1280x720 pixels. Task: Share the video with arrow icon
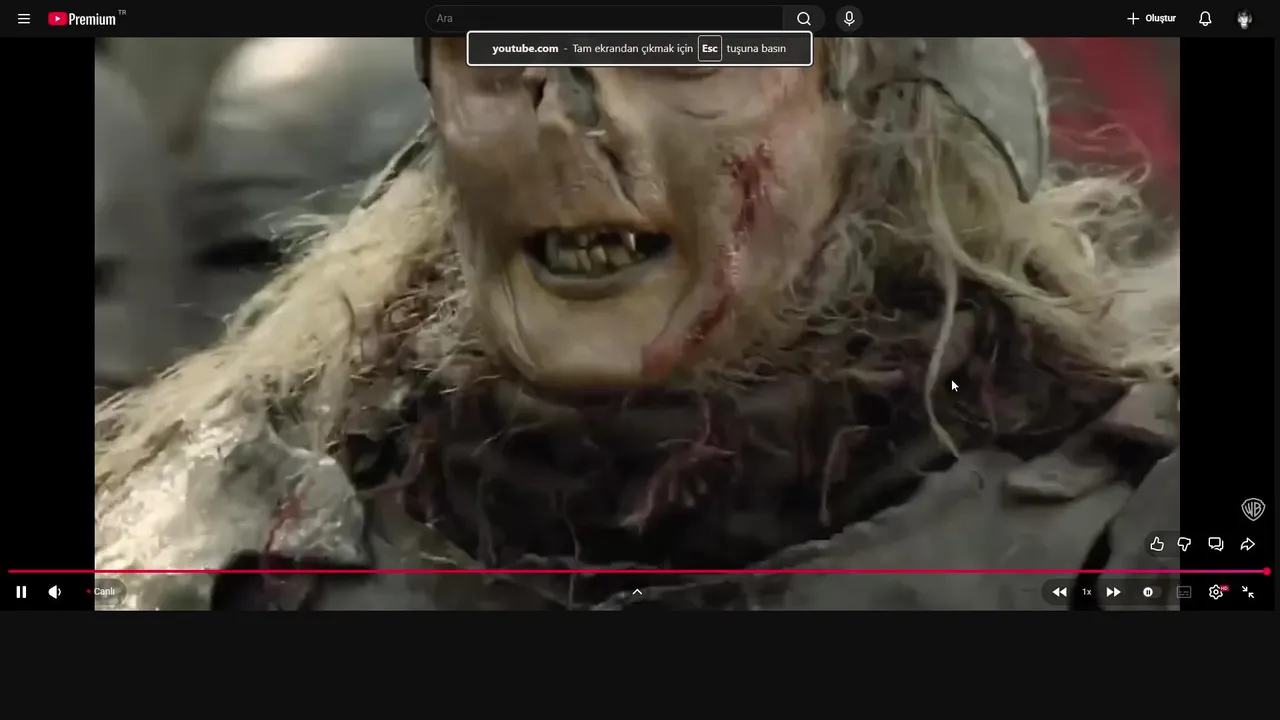1248,544
